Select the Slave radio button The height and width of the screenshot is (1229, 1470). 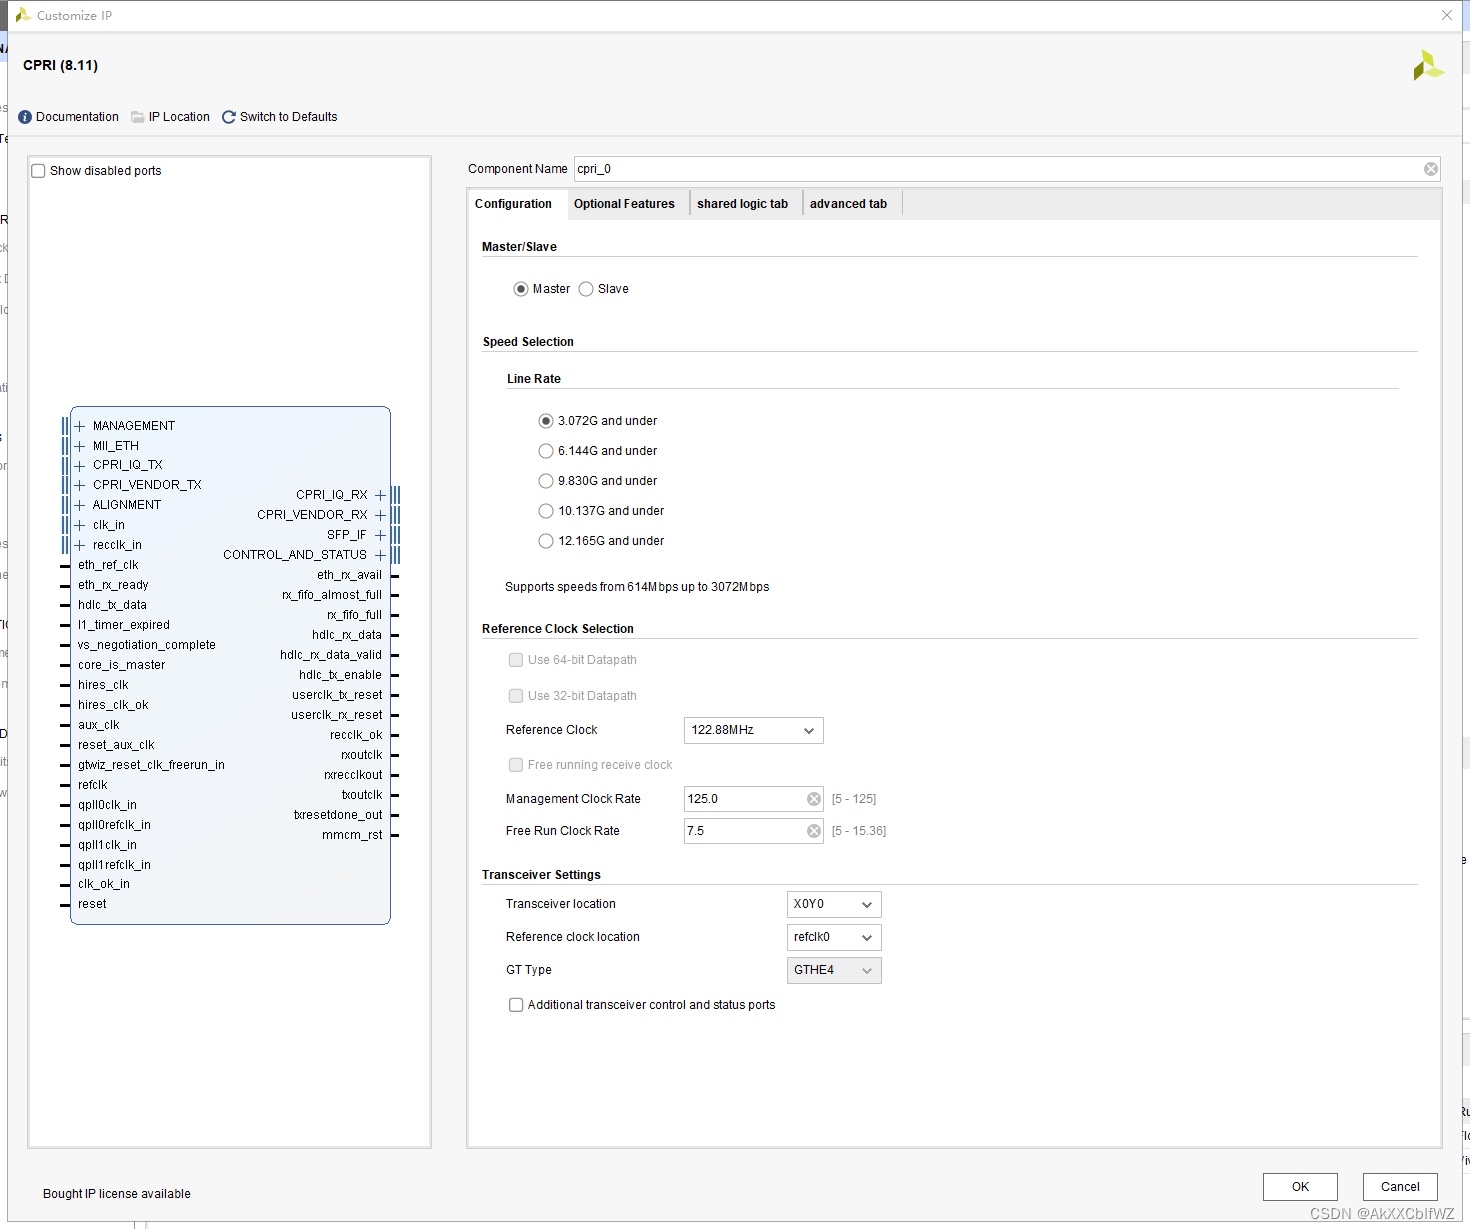tap(586, 289)
